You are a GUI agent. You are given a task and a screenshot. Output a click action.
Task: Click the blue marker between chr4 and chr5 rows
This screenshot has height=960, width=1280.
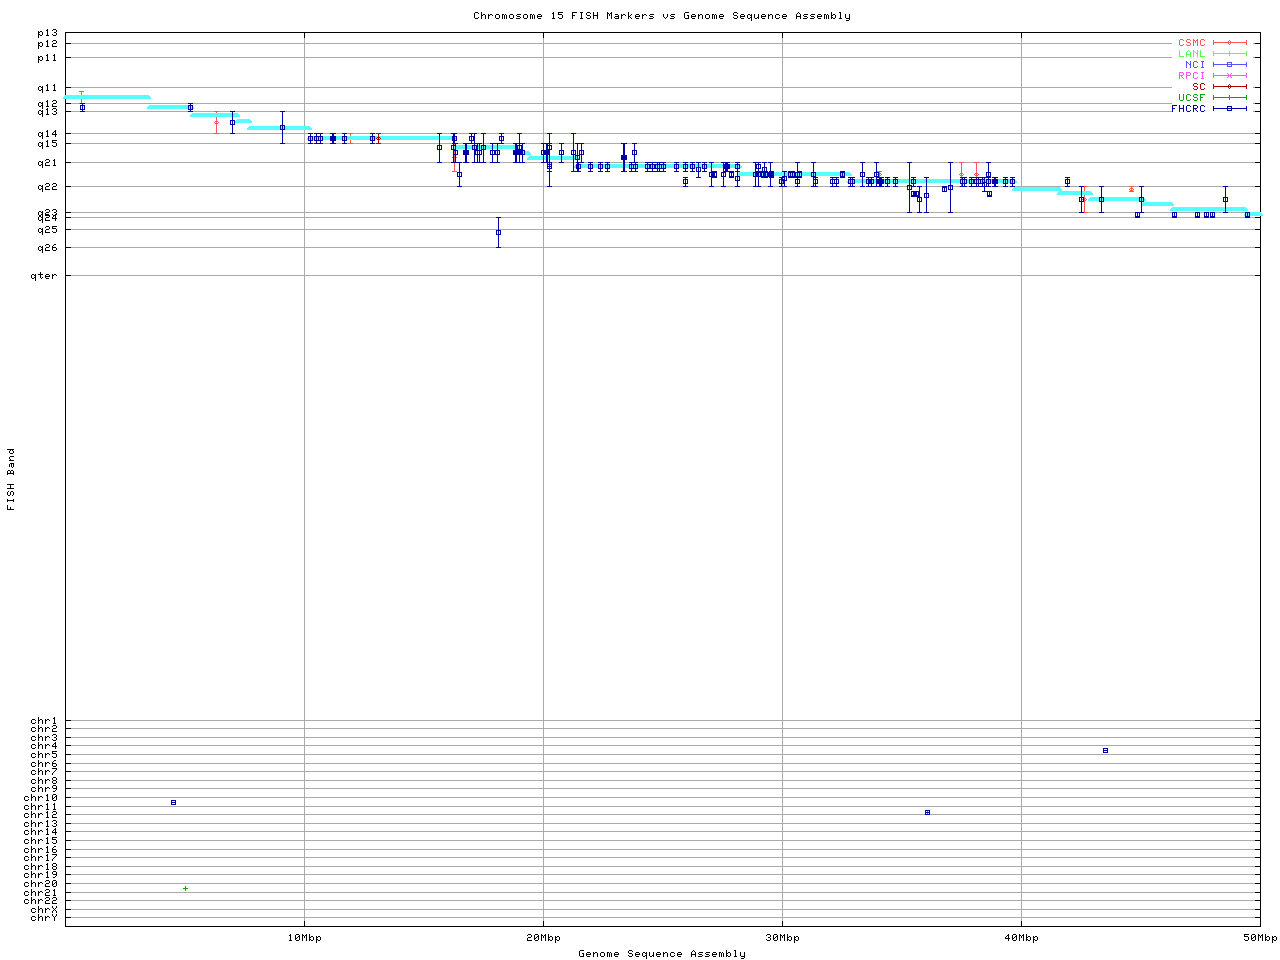click(x=1105, y=750)
